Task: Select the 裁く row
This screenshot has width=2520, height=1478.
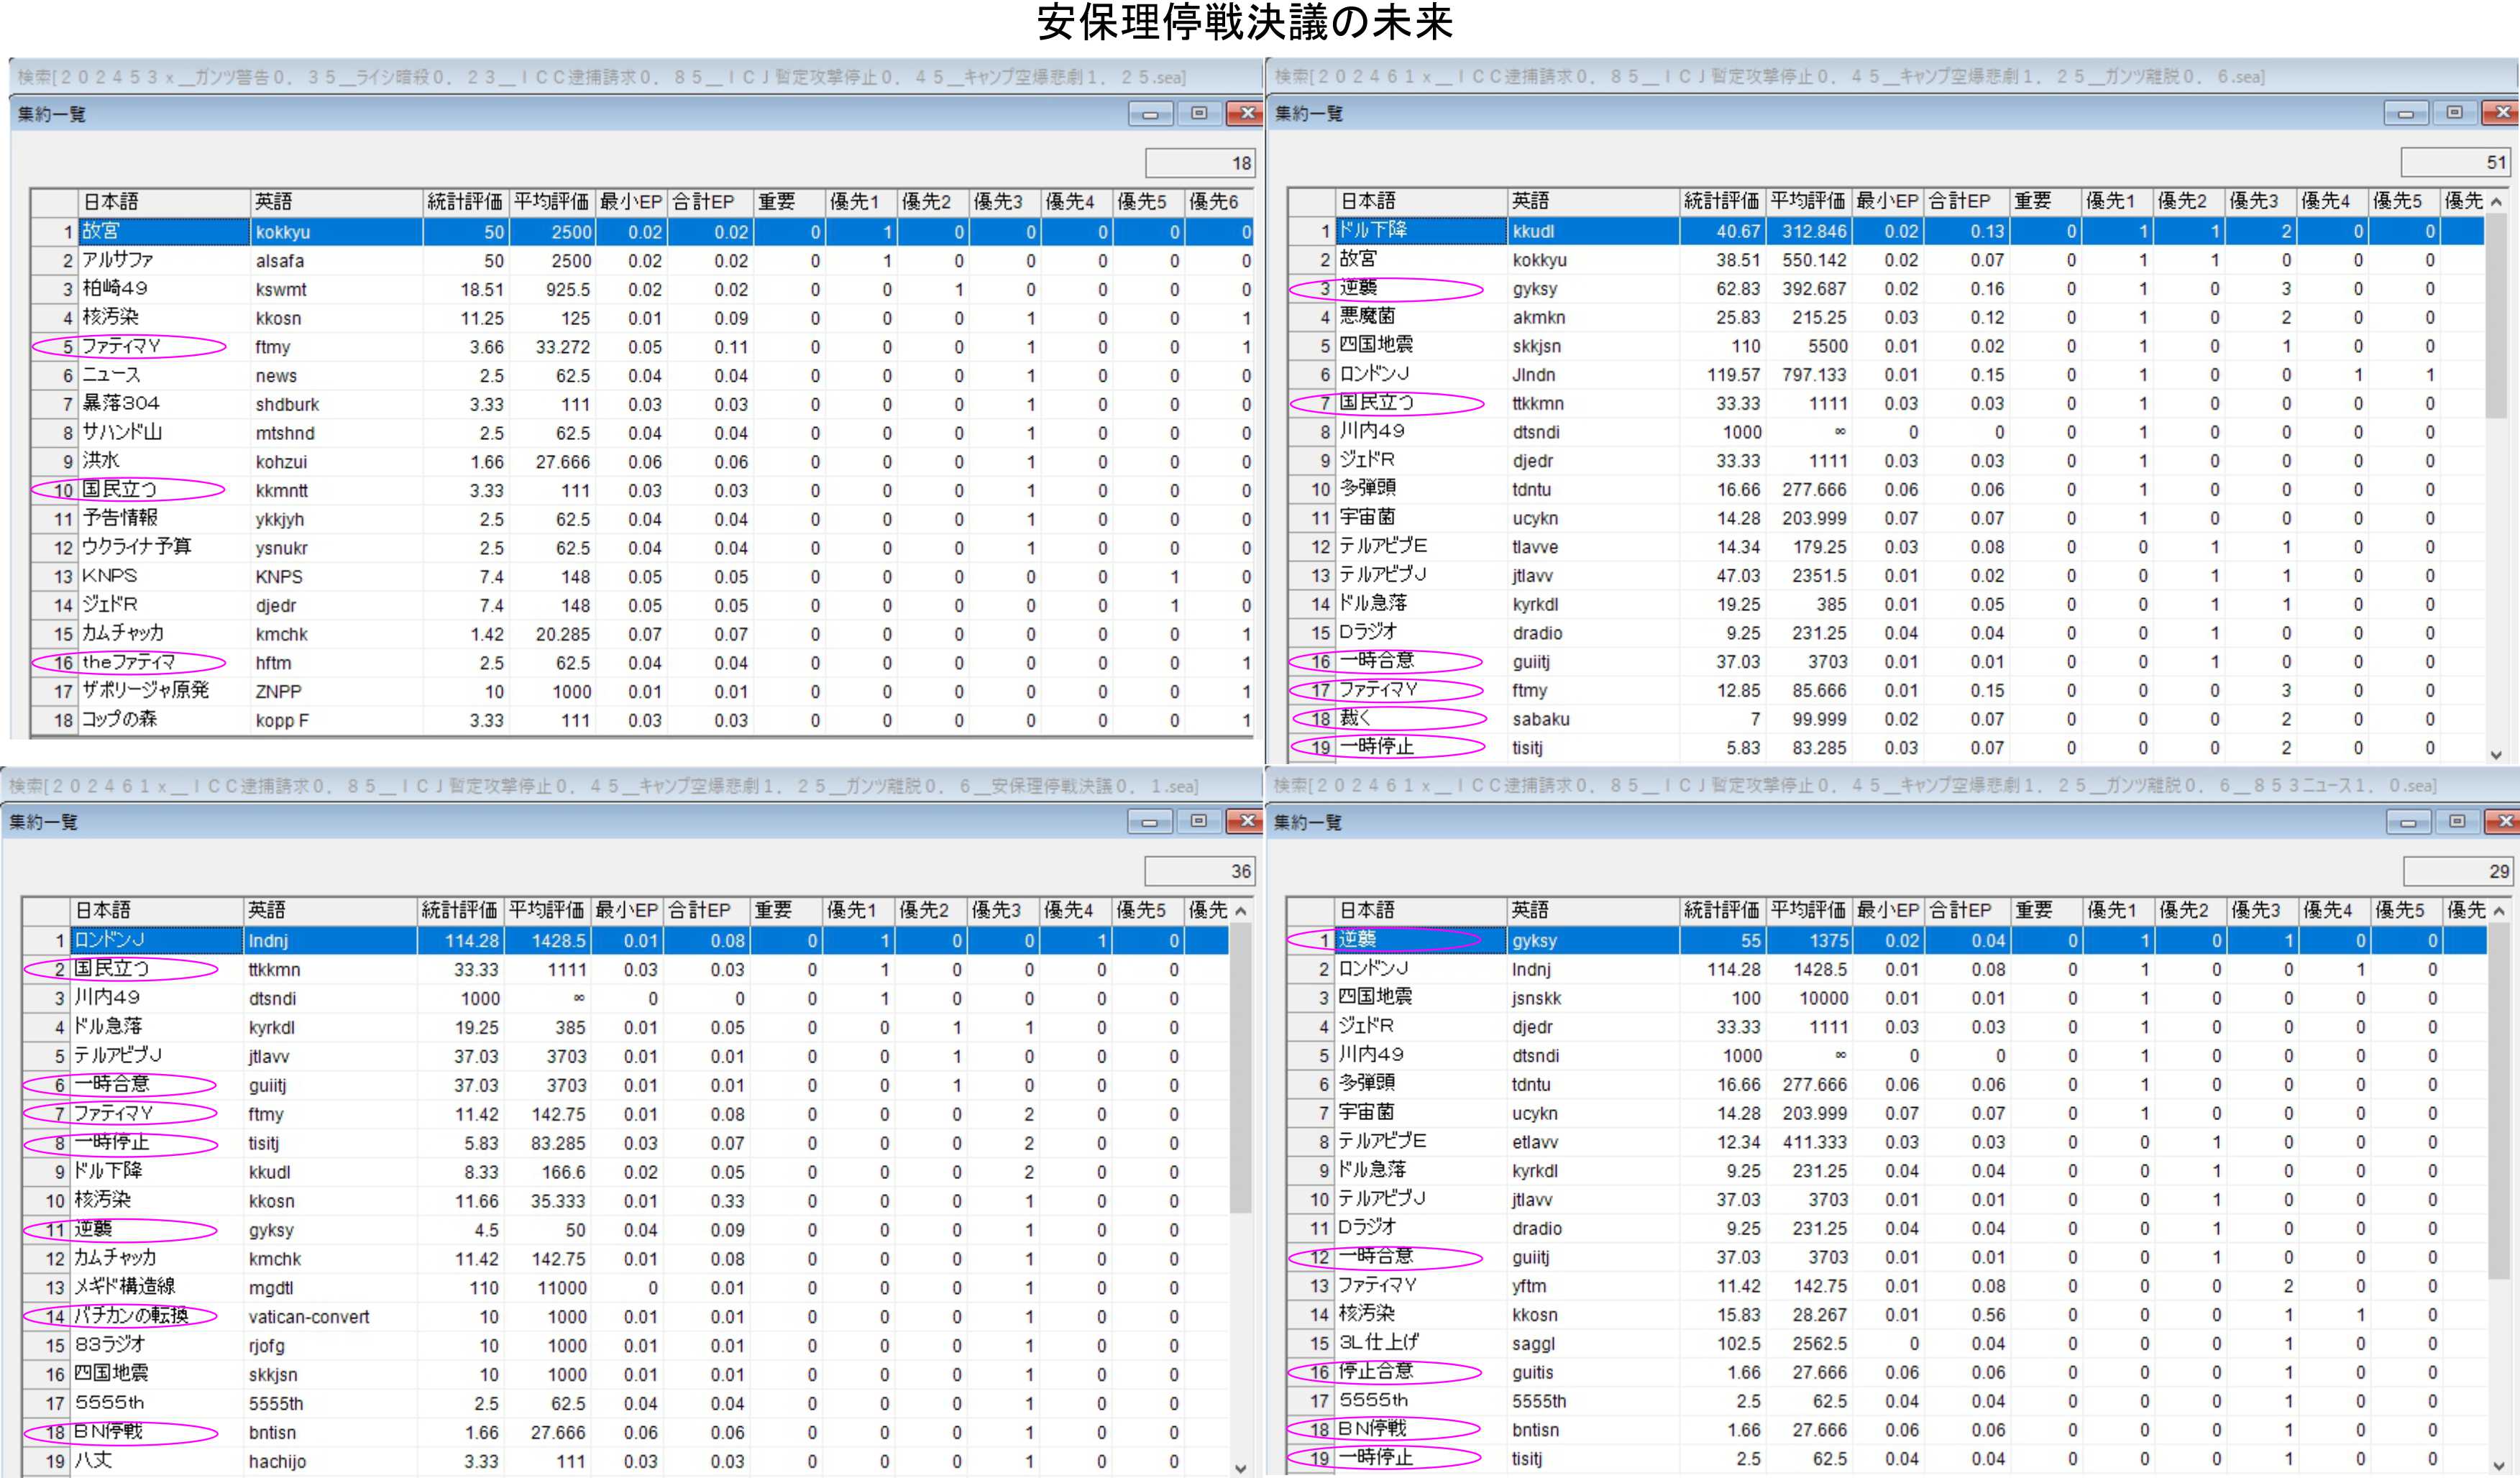Action: coord(1355,719)
